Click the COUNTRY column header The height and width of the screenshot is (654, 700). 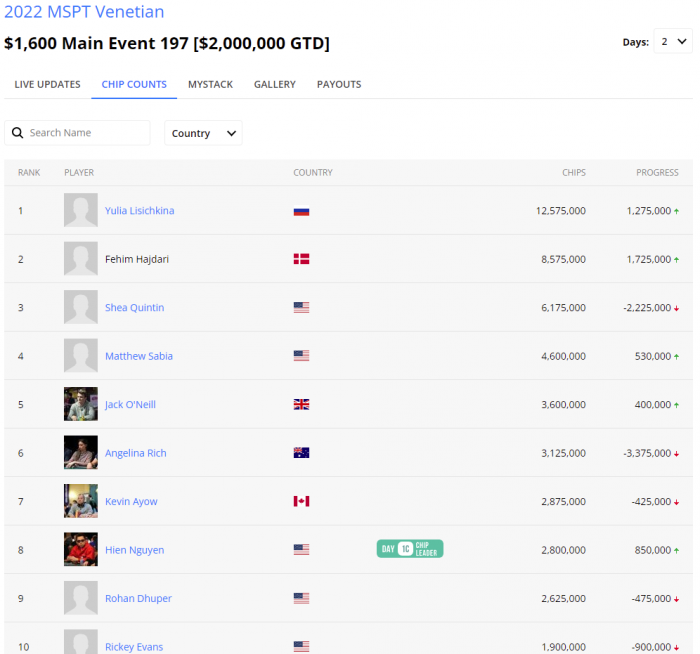[x=313, y=172]
